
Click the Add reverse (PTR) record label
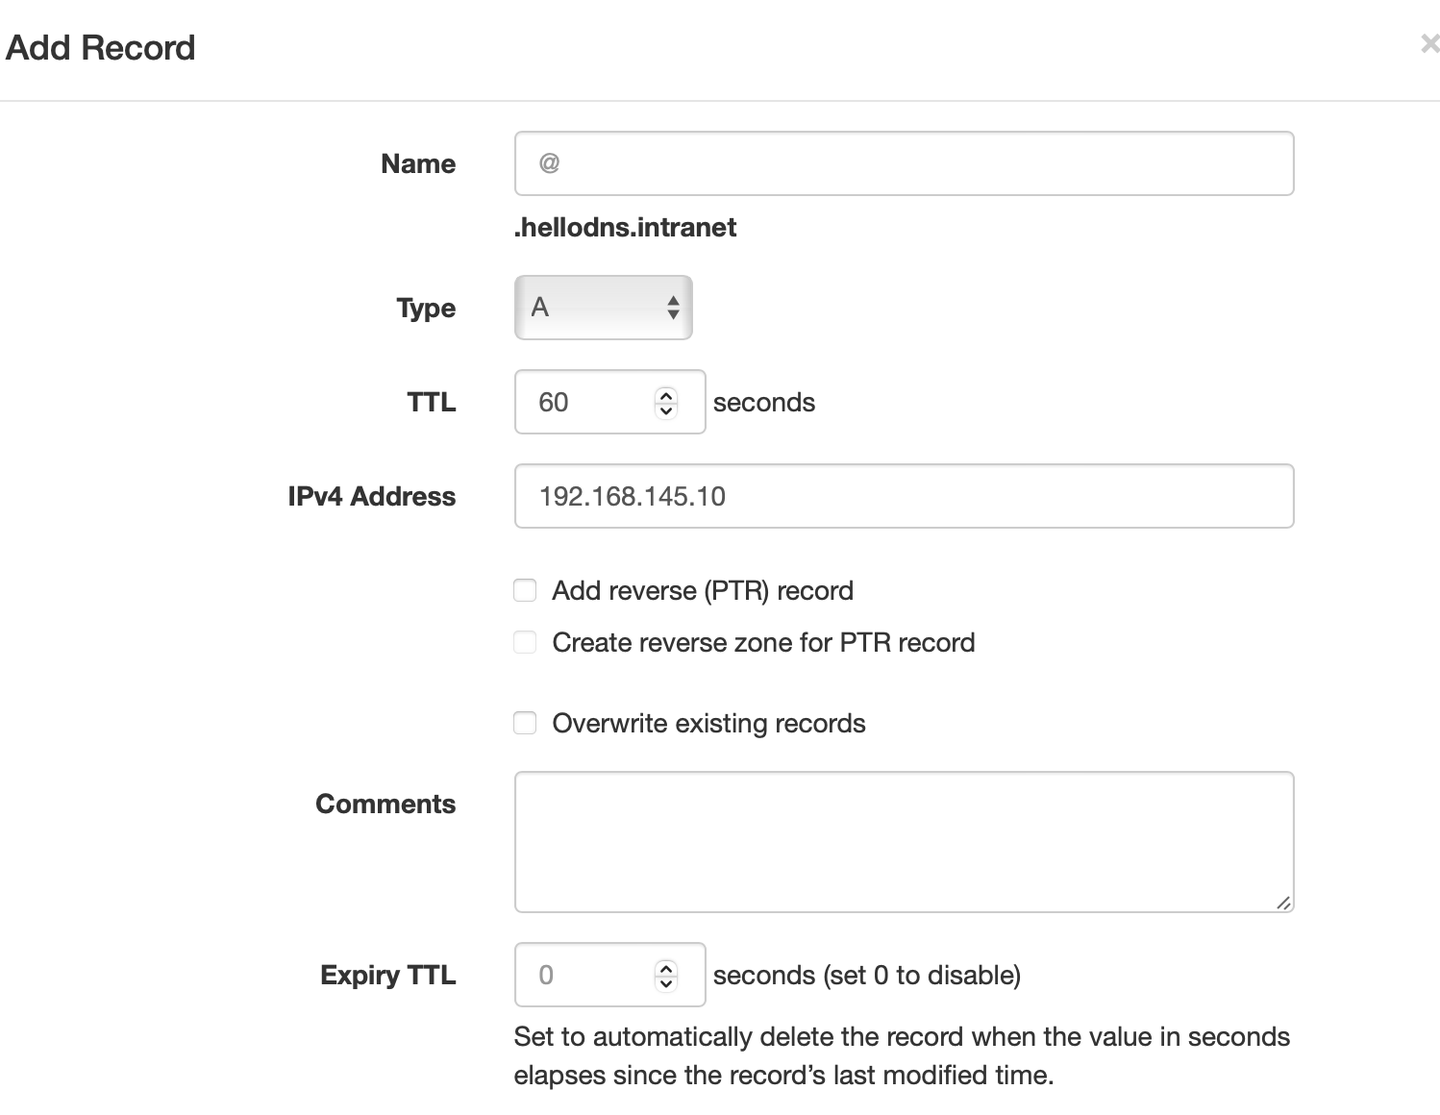703,591
